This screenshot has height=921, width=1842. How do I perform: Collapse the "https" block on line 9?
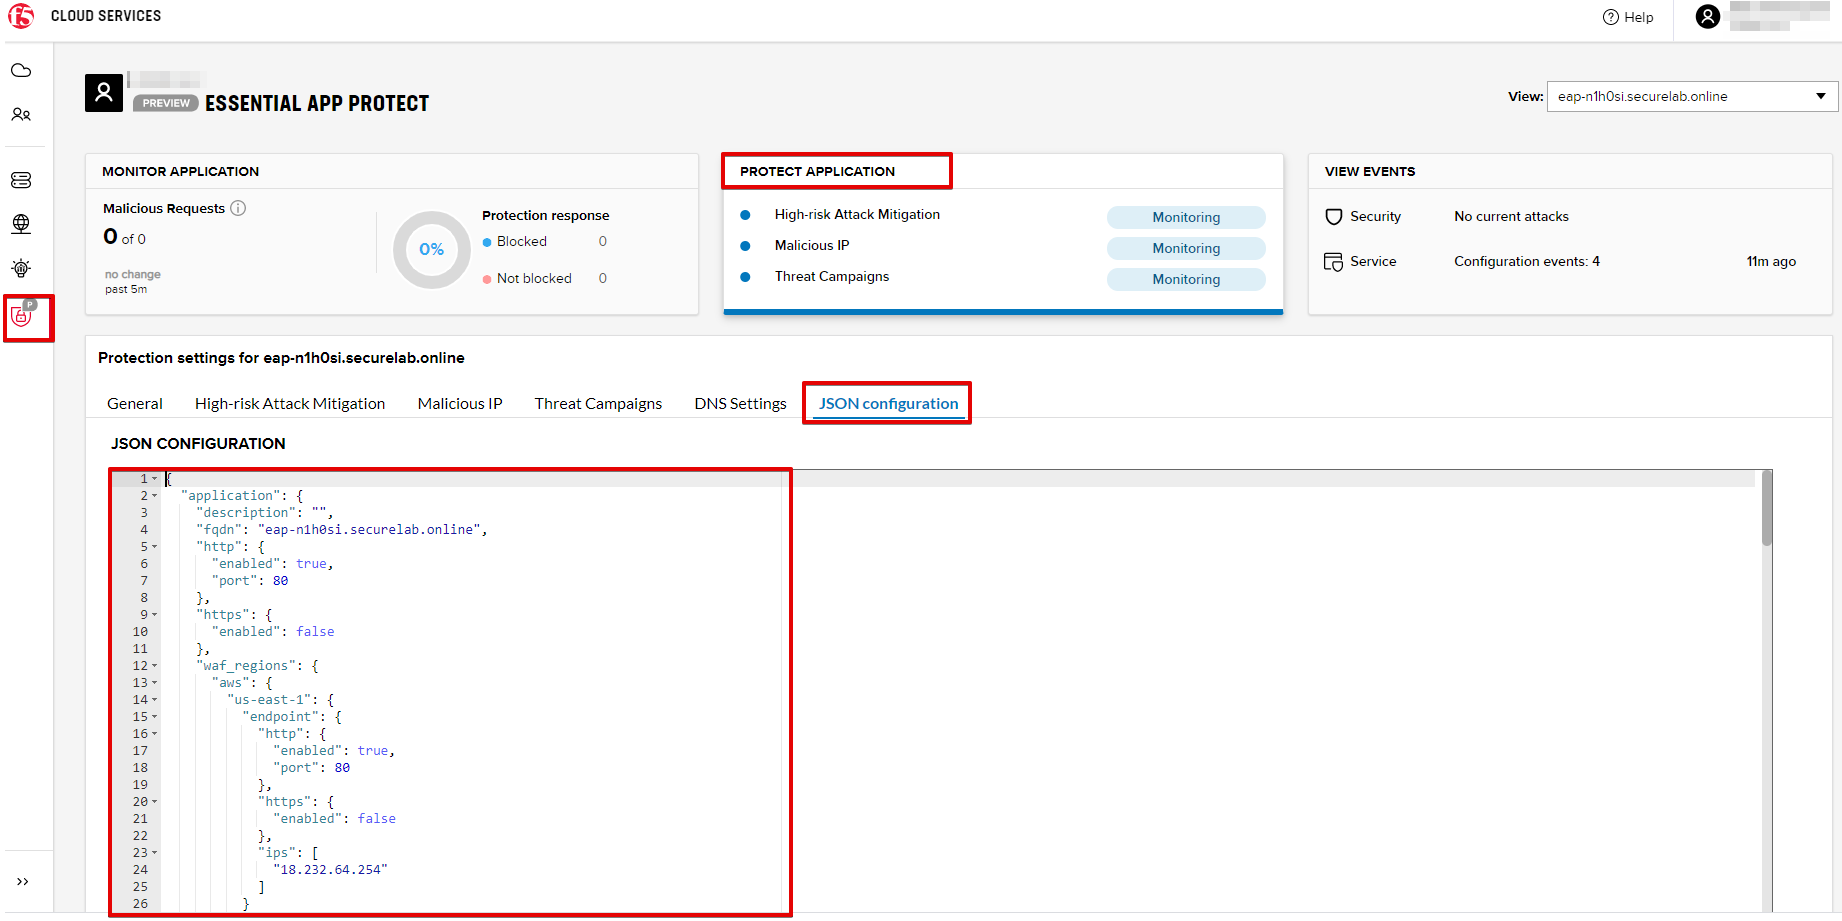pyautogui.click(x=154, y=615)
